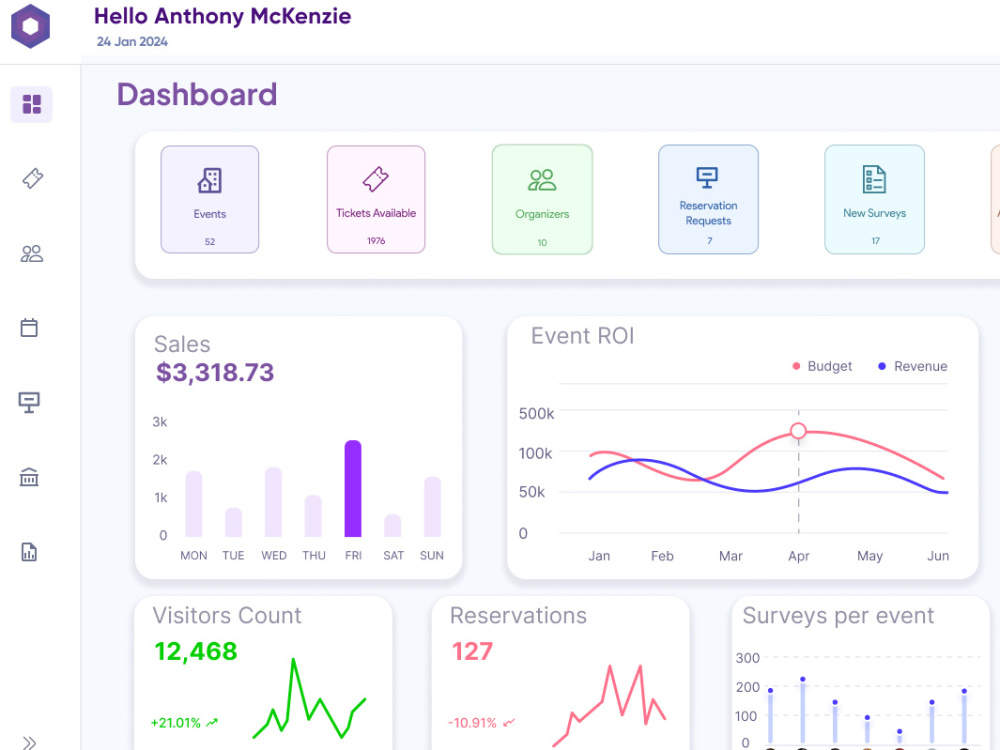Screen dimensions: 1000x750
Task: Click the Hello Anthony McKenzie greeting
Action: coord(223,16)
